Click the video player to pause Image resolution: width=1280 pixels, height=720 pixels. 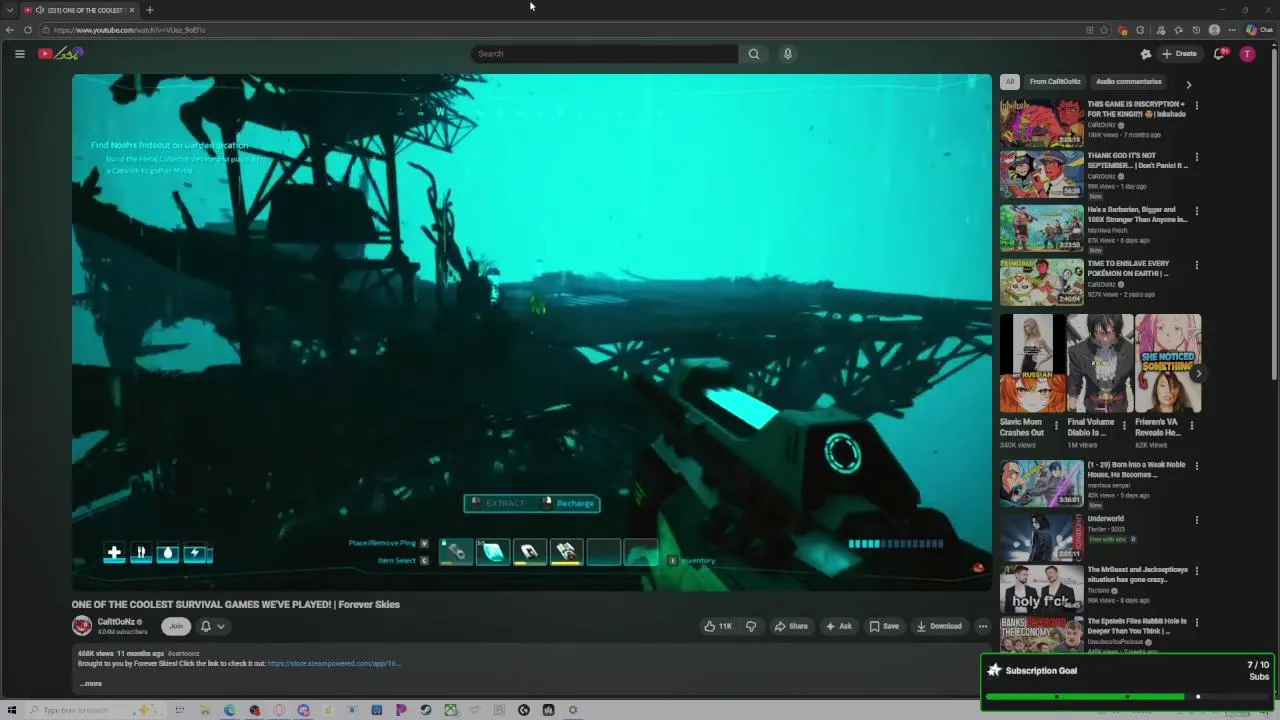[x=531, y=332]
